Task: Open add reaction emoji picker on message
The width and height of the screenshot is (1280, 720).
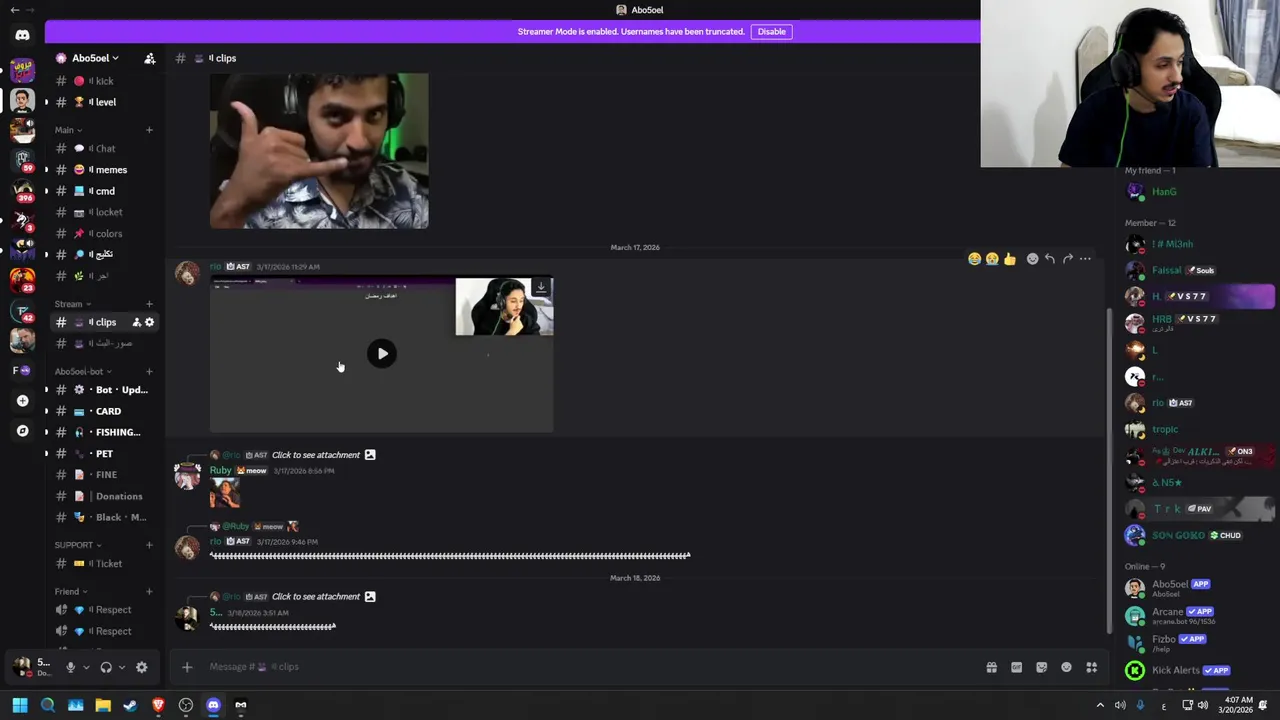Action: (x=1033, y=259)
